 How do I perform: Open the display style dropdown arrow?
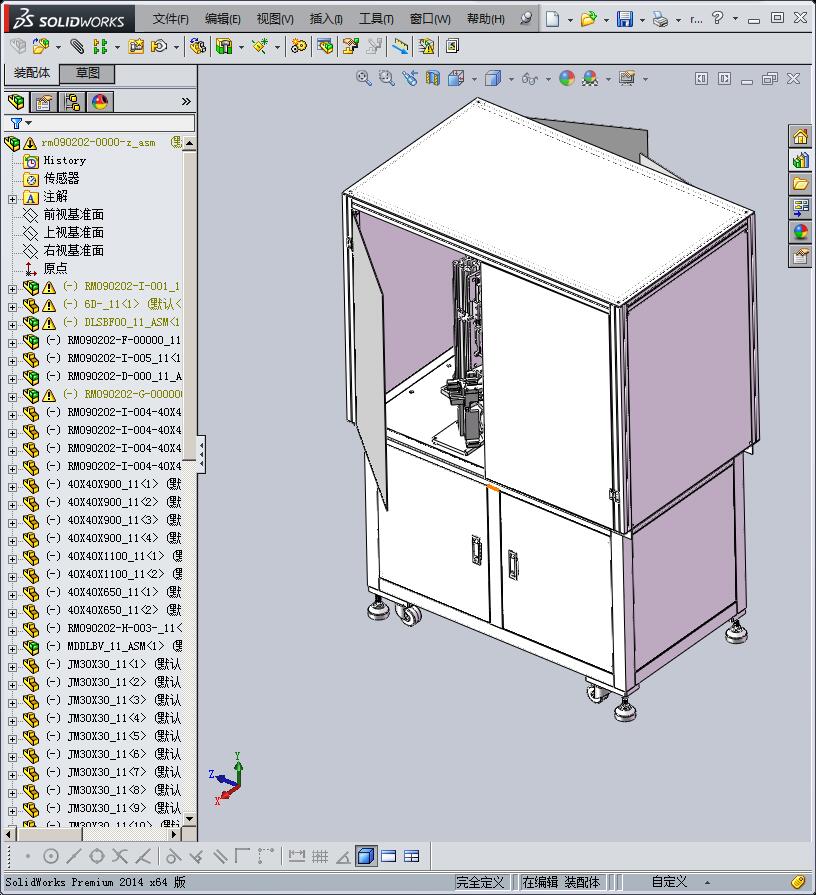coord(511,79)
